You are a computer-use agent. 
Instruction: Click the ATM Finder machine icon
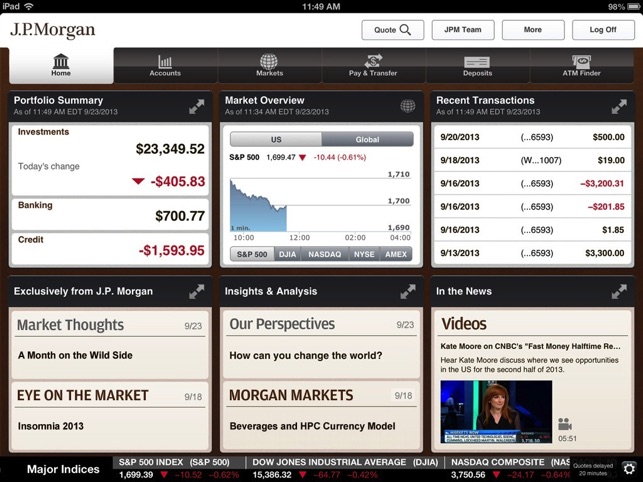click(x=581, y=62)
